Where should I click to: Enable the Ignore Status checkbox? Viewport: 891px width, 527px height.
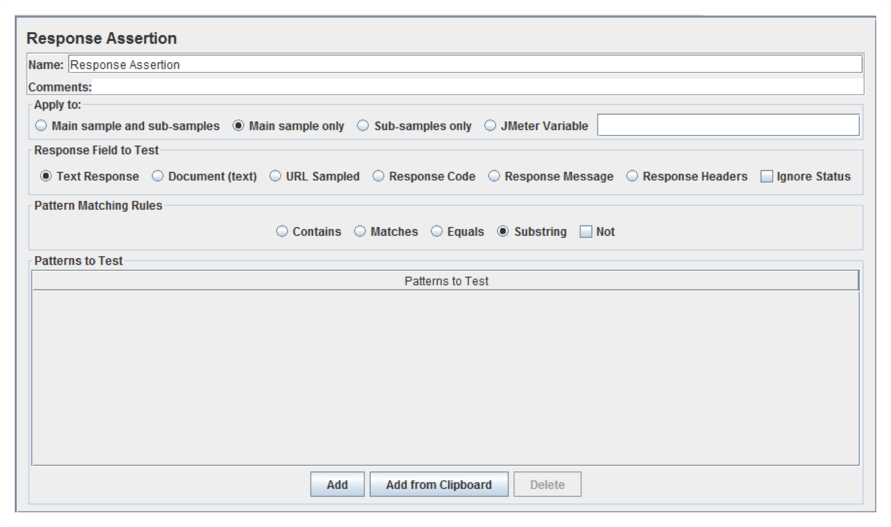pyautogui.click(x=767, y=176)
